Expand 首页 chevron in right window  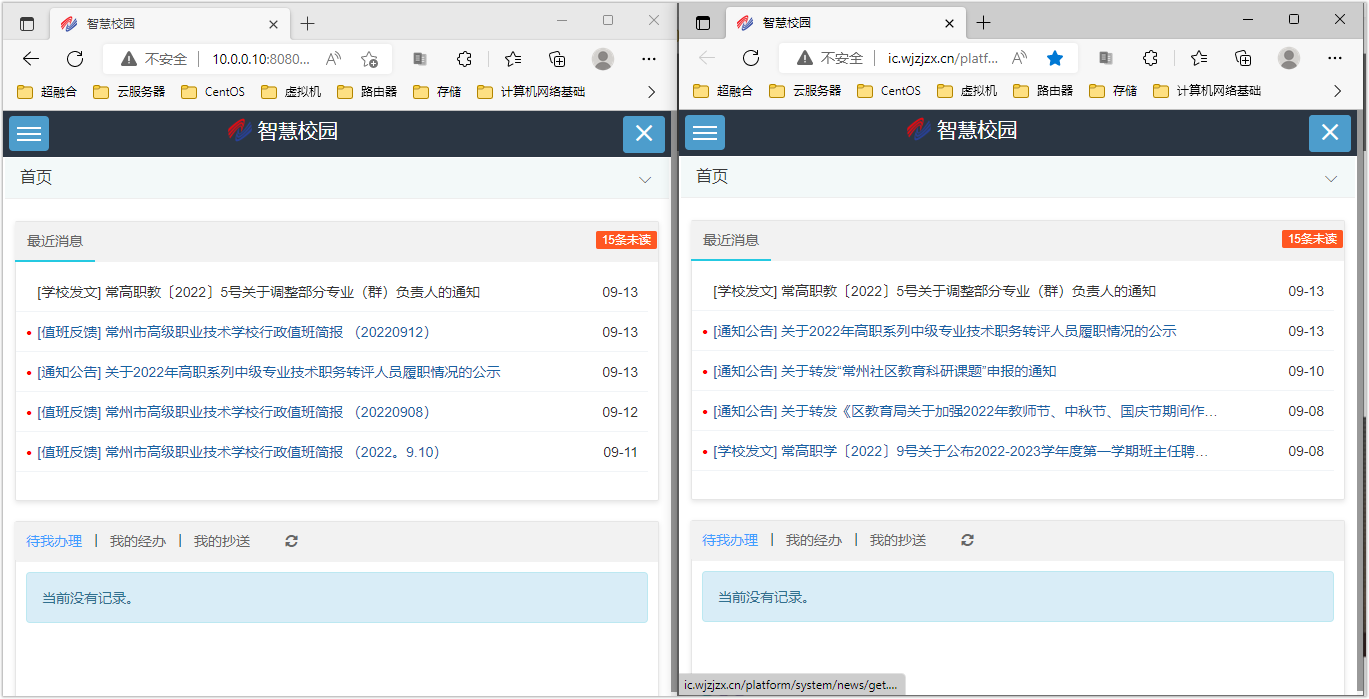pos(1331,179)
